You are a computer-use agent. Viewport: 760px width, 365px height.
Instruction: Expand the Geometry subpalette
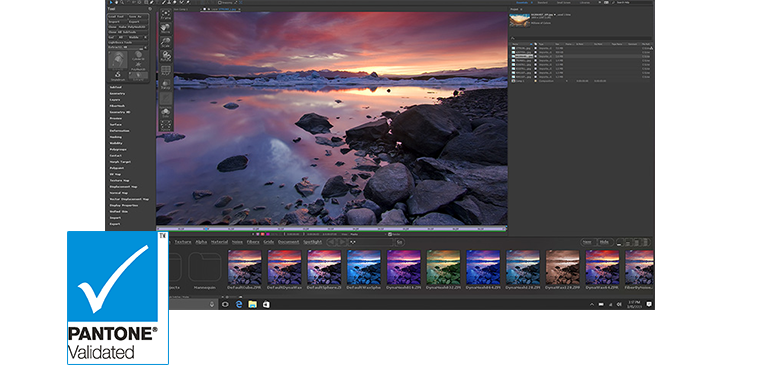pos(117,93)
